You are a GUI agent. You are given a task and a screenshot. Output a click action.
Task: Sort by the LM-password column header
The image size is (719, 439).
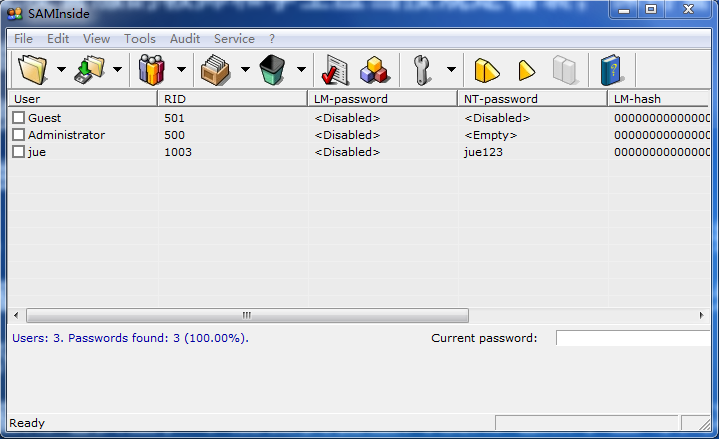pyautogui.click(x=382, y=99)
